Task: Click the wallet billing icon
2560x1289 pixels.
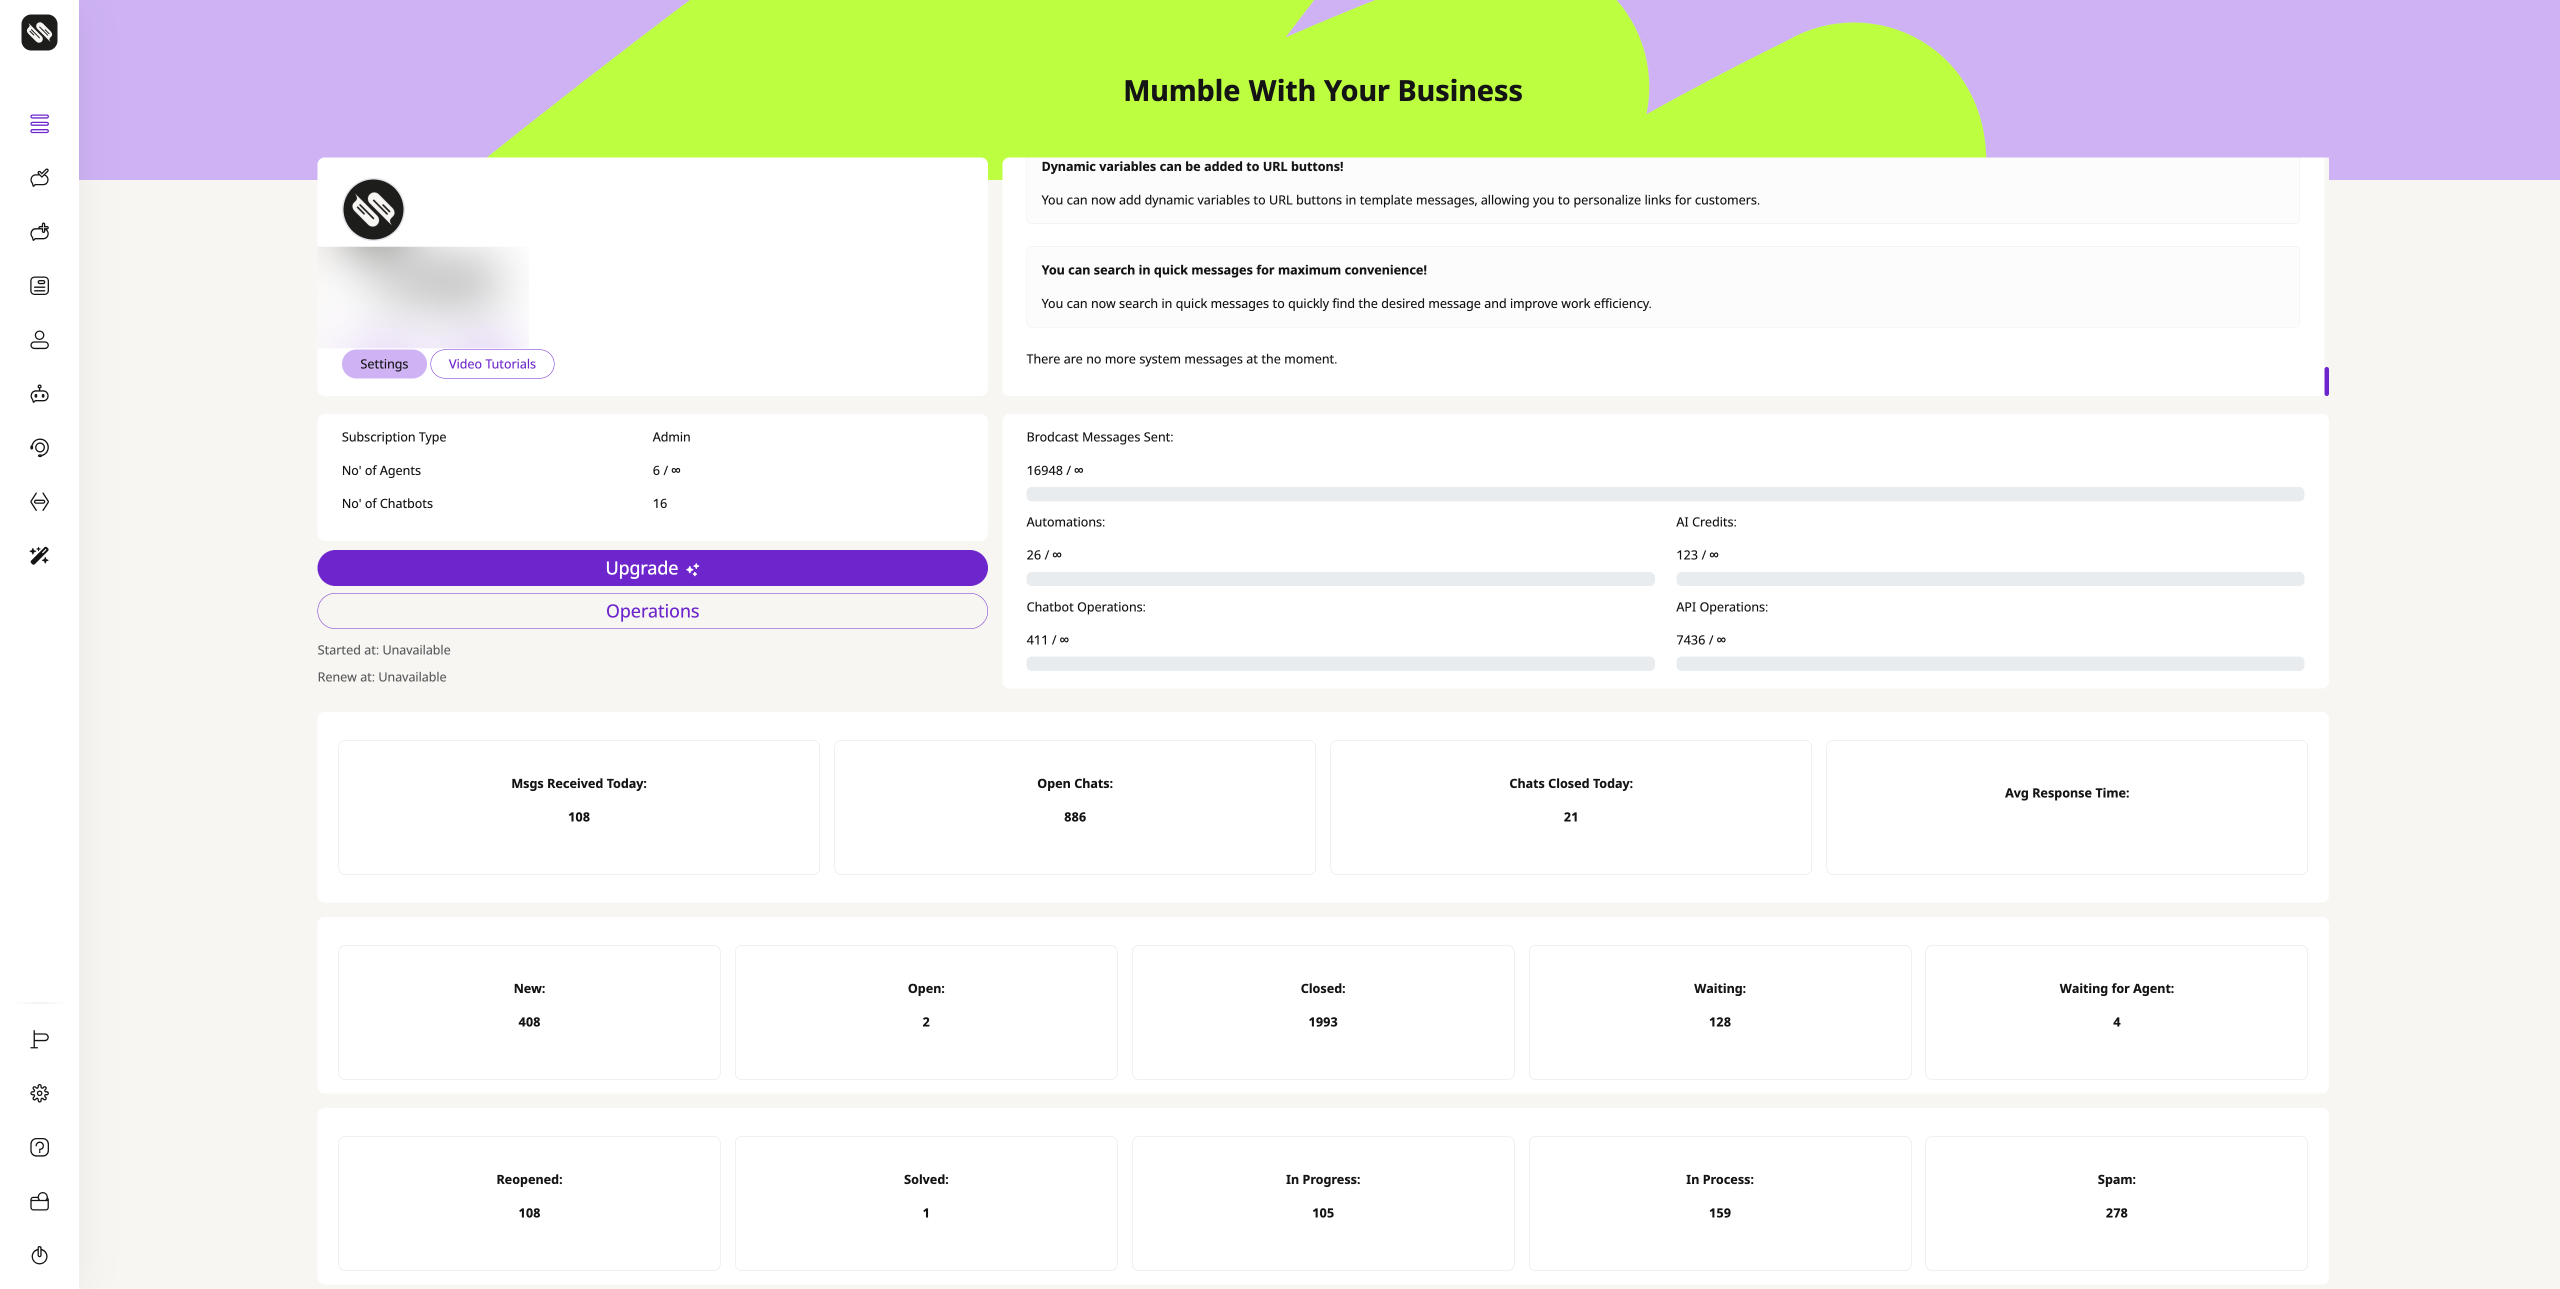Action: coord(39,1202)
